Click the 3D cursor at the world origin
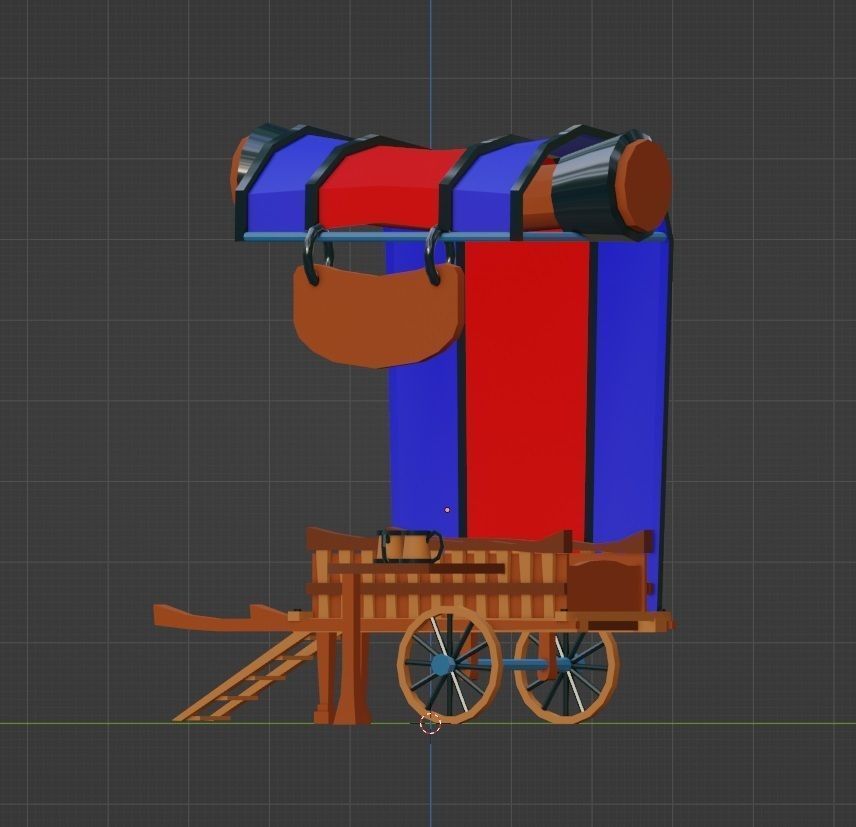 [x=430, y=723]
